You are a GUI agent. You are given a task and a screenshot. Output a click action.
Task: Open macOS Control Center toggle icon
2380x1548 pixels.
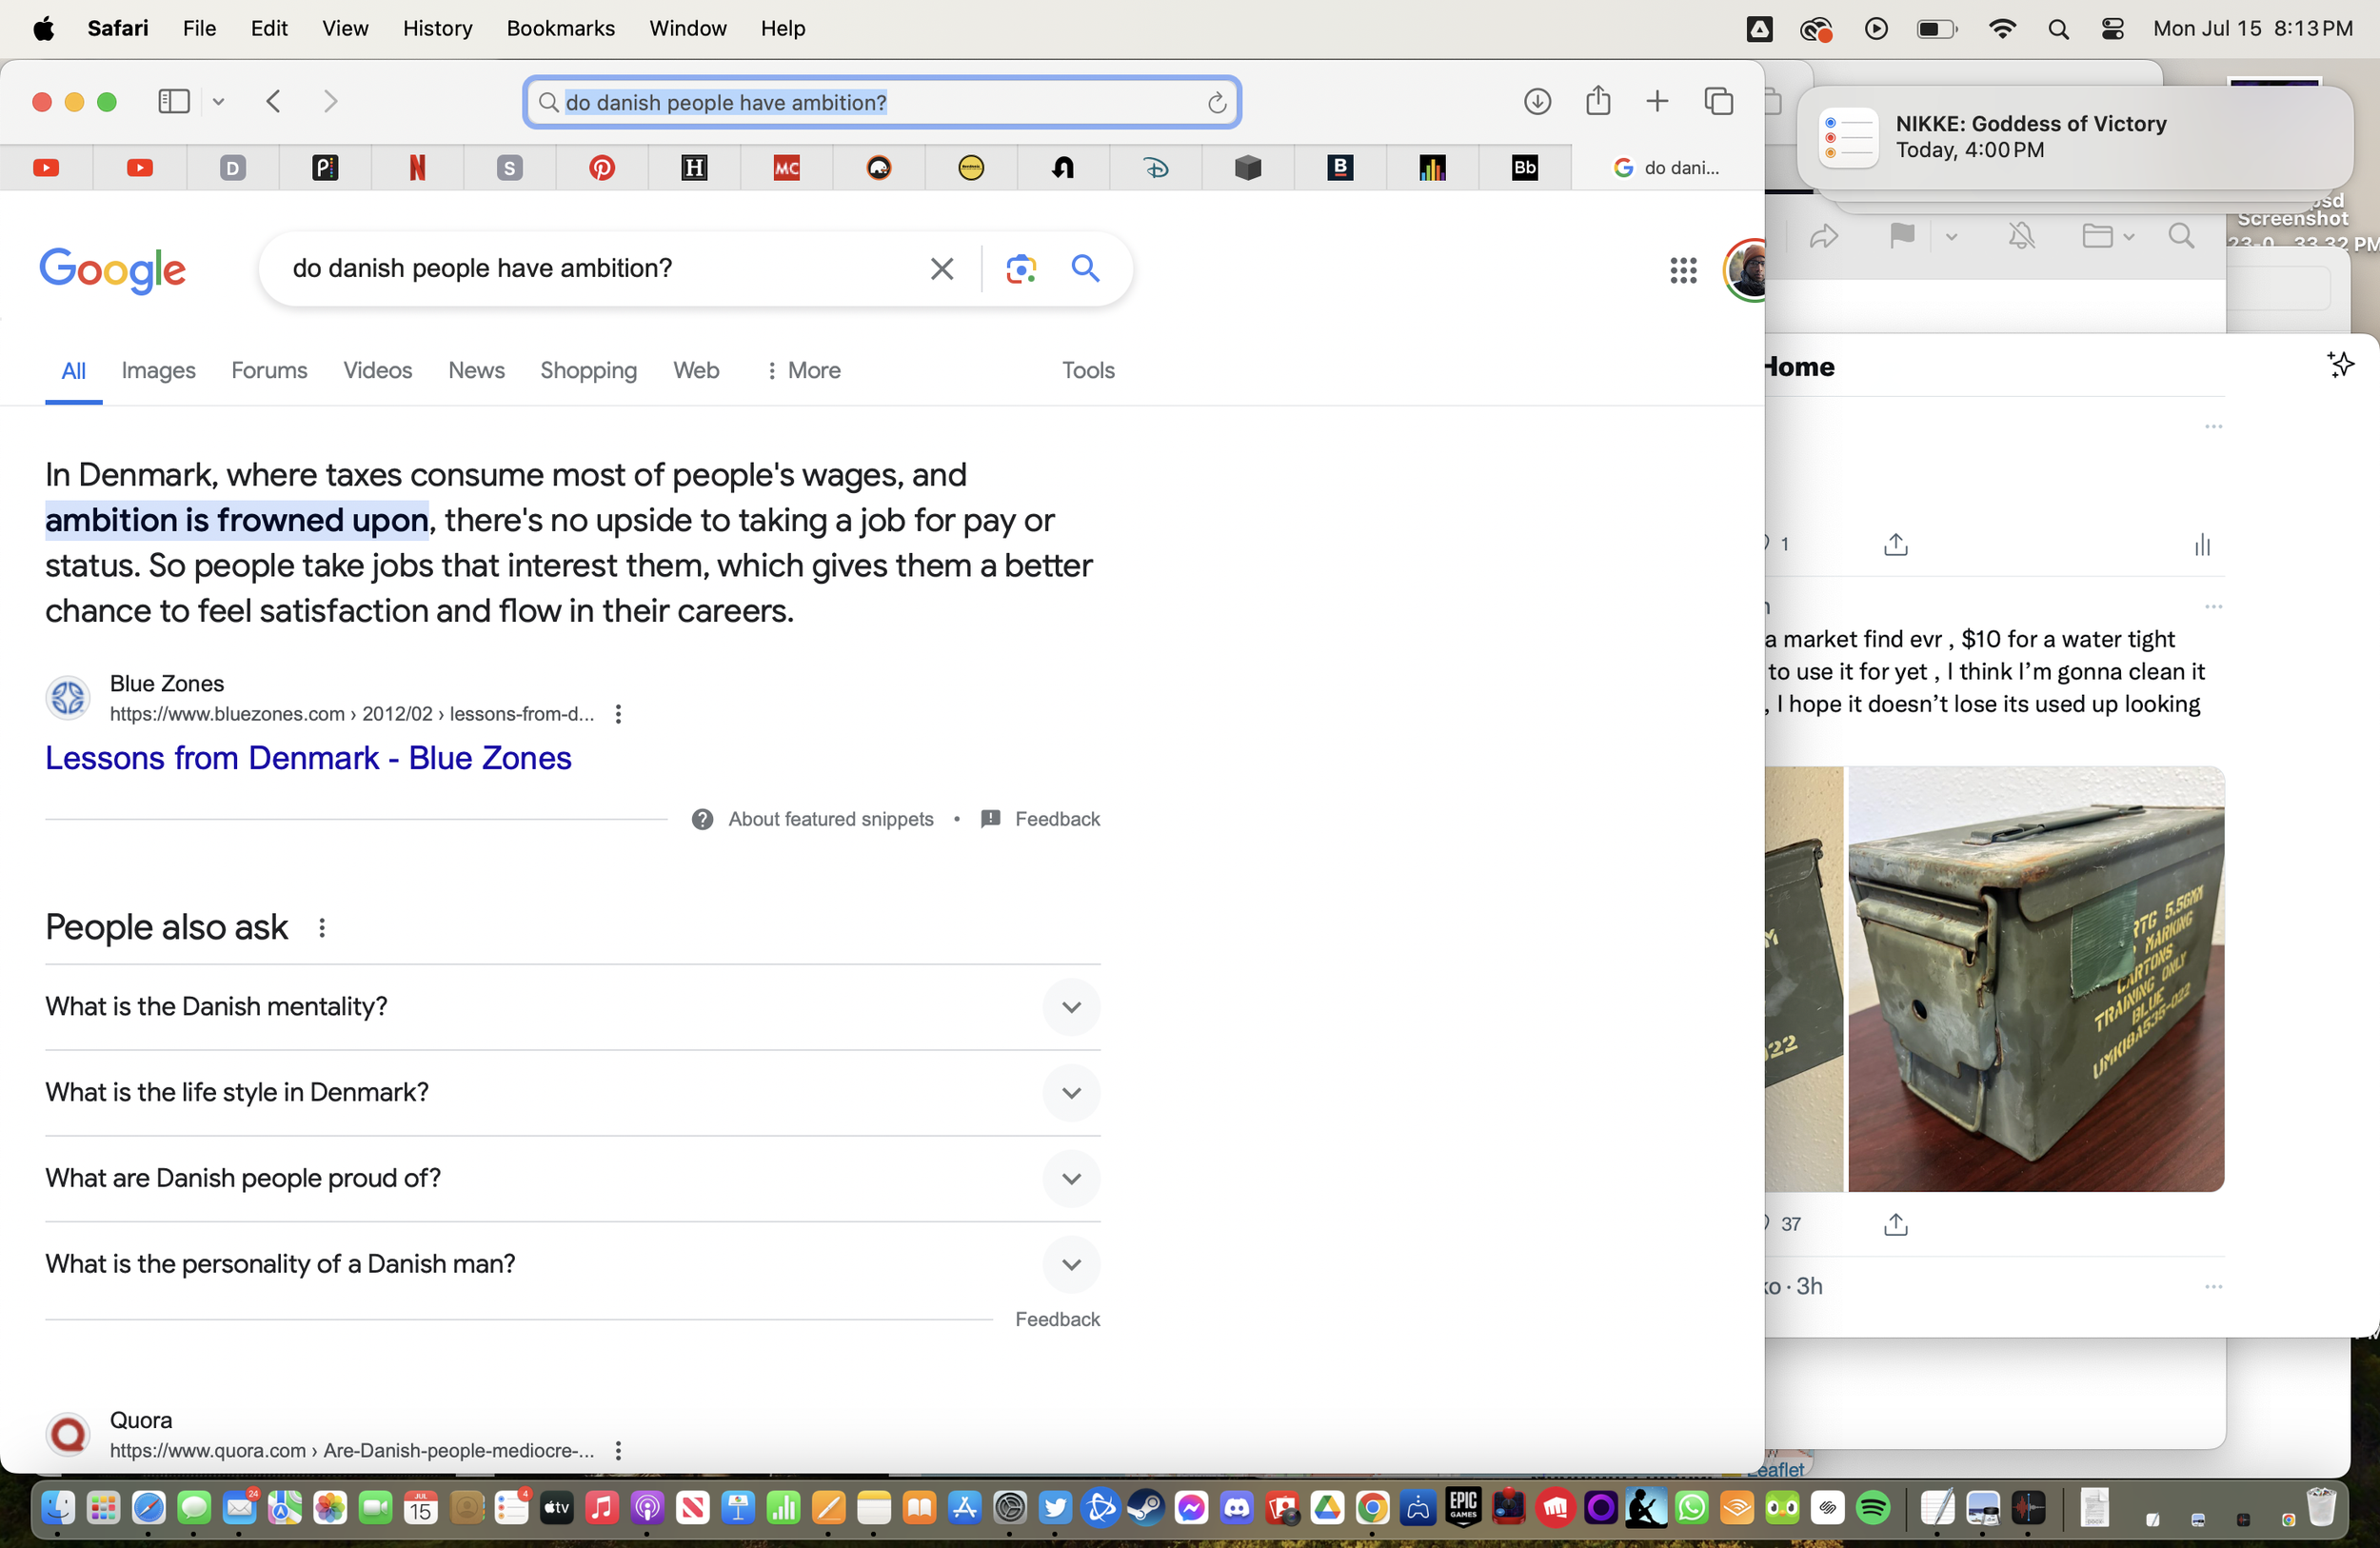tap(2112, 28)
